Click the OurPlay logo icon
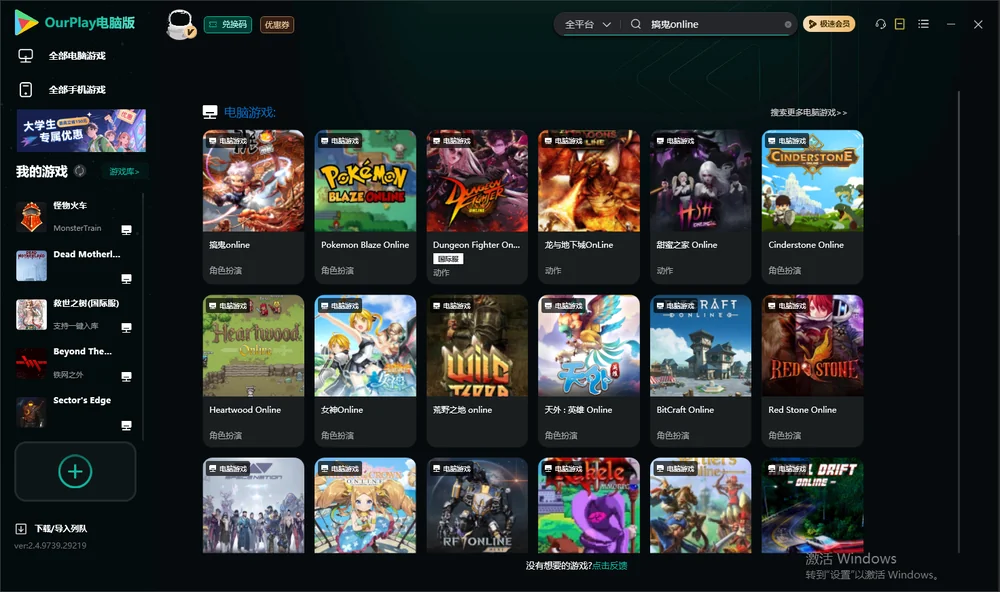1000x592 pixels. coord(26,23)
